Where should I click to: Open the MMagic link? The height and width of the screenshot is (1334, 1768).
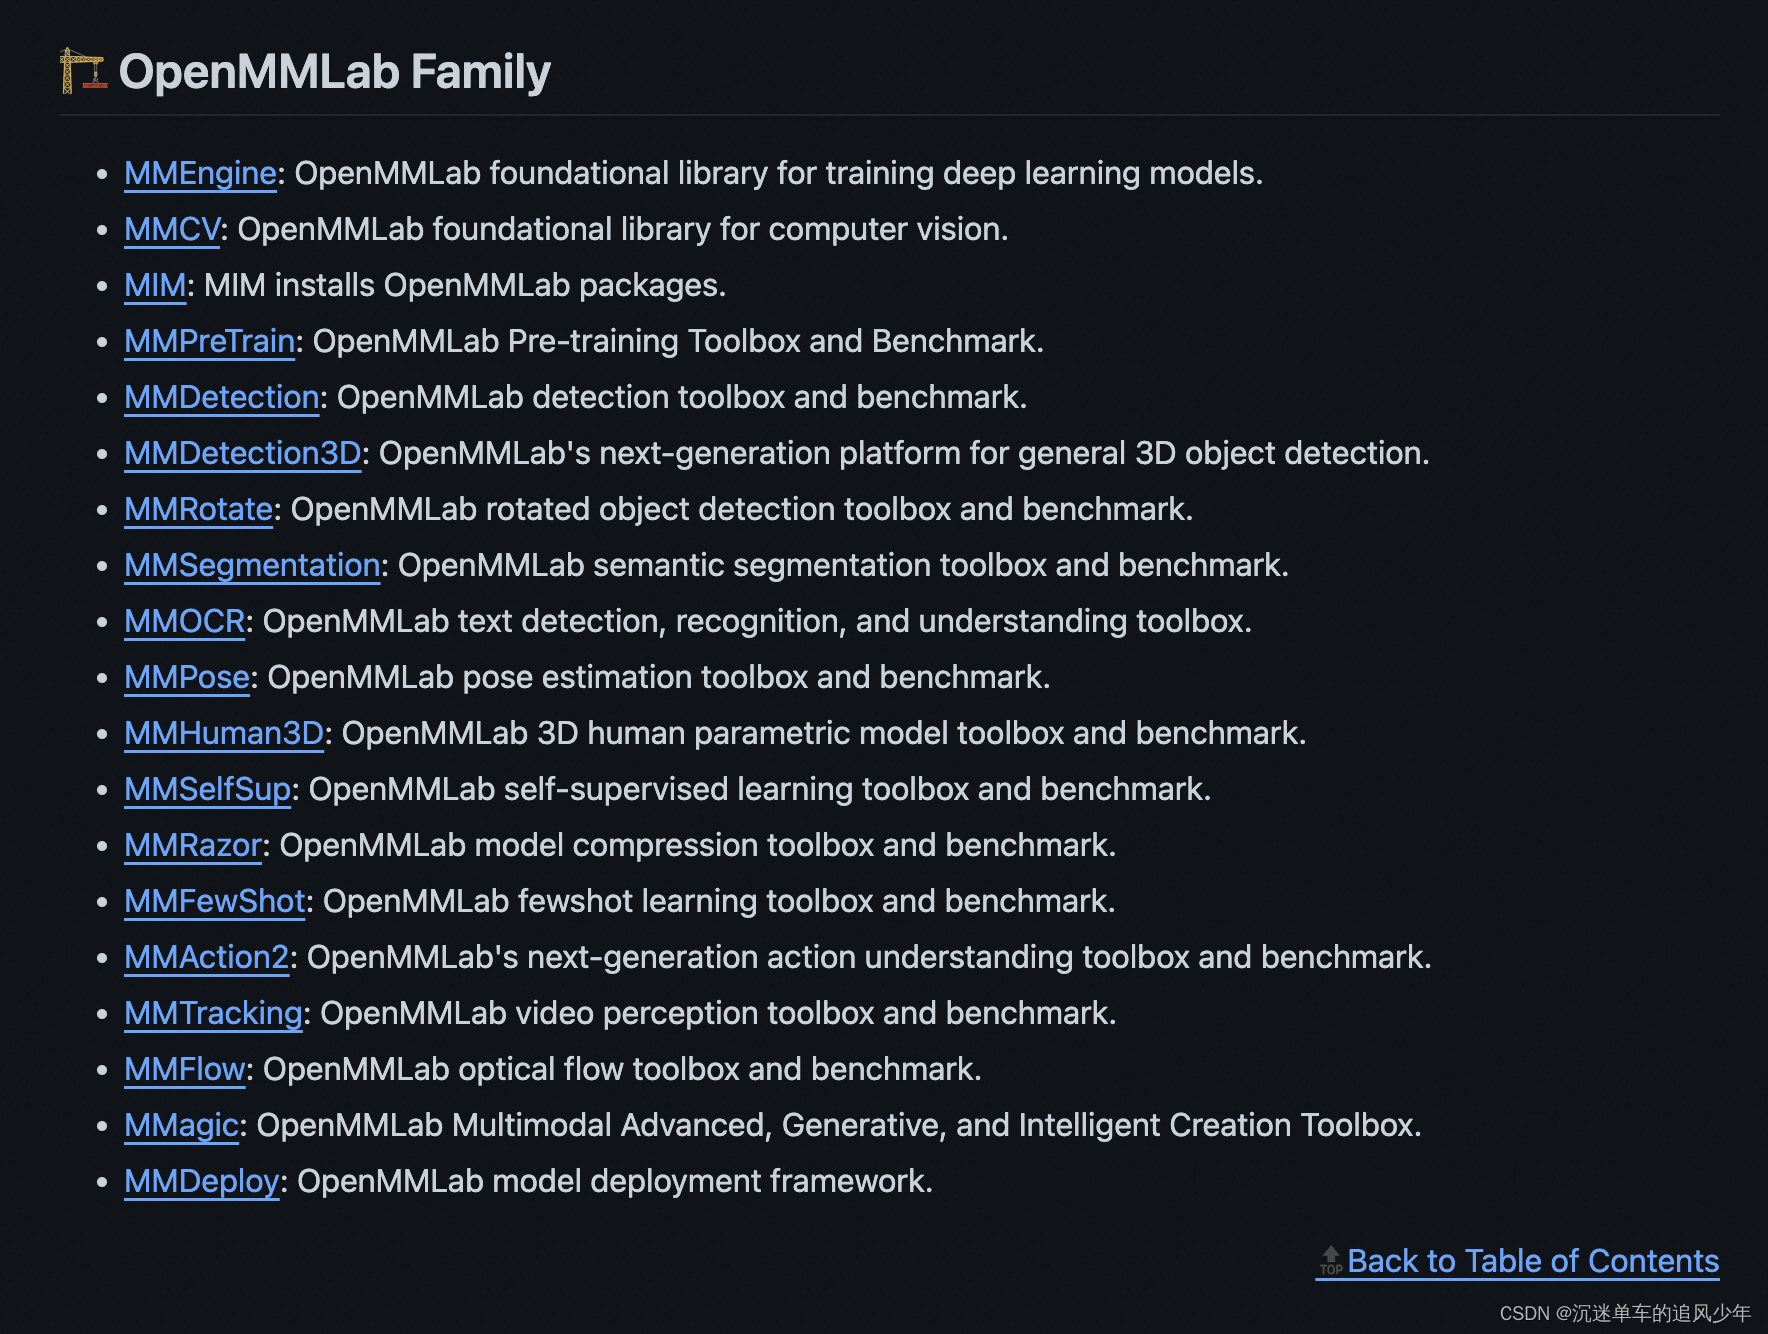(x=182, y=1125)
